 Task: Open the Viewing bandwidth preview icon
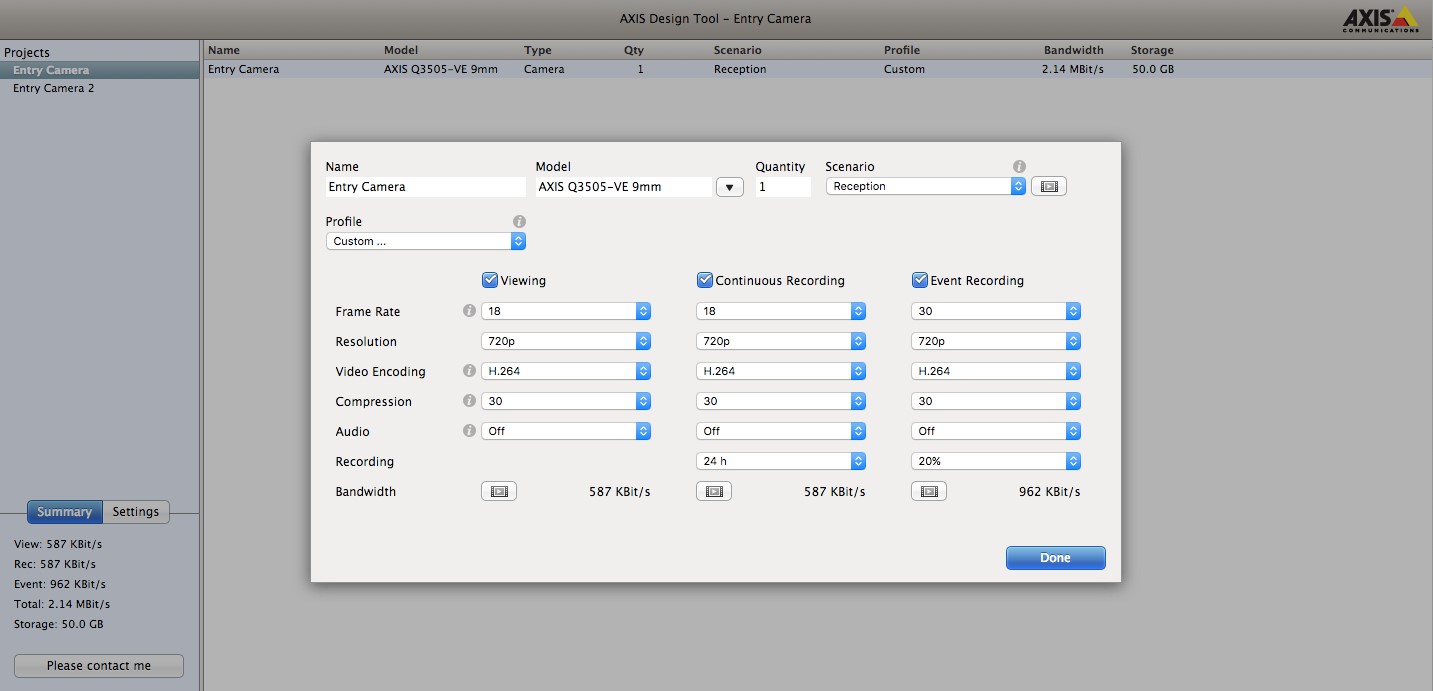[499, 491]
